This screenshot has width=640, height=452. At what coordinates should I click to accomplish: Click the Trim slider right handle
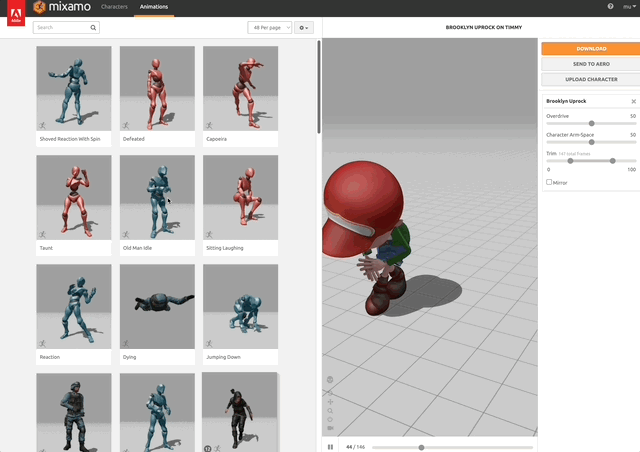(x=613, y=161)
